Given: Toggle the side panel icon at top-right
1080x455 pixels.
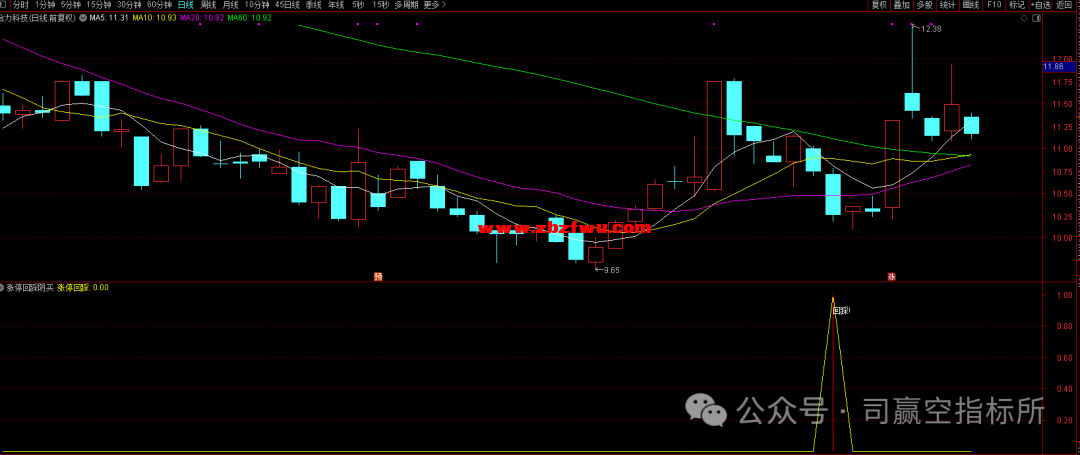Looking at the screenshot, I should click(1035, 18).
